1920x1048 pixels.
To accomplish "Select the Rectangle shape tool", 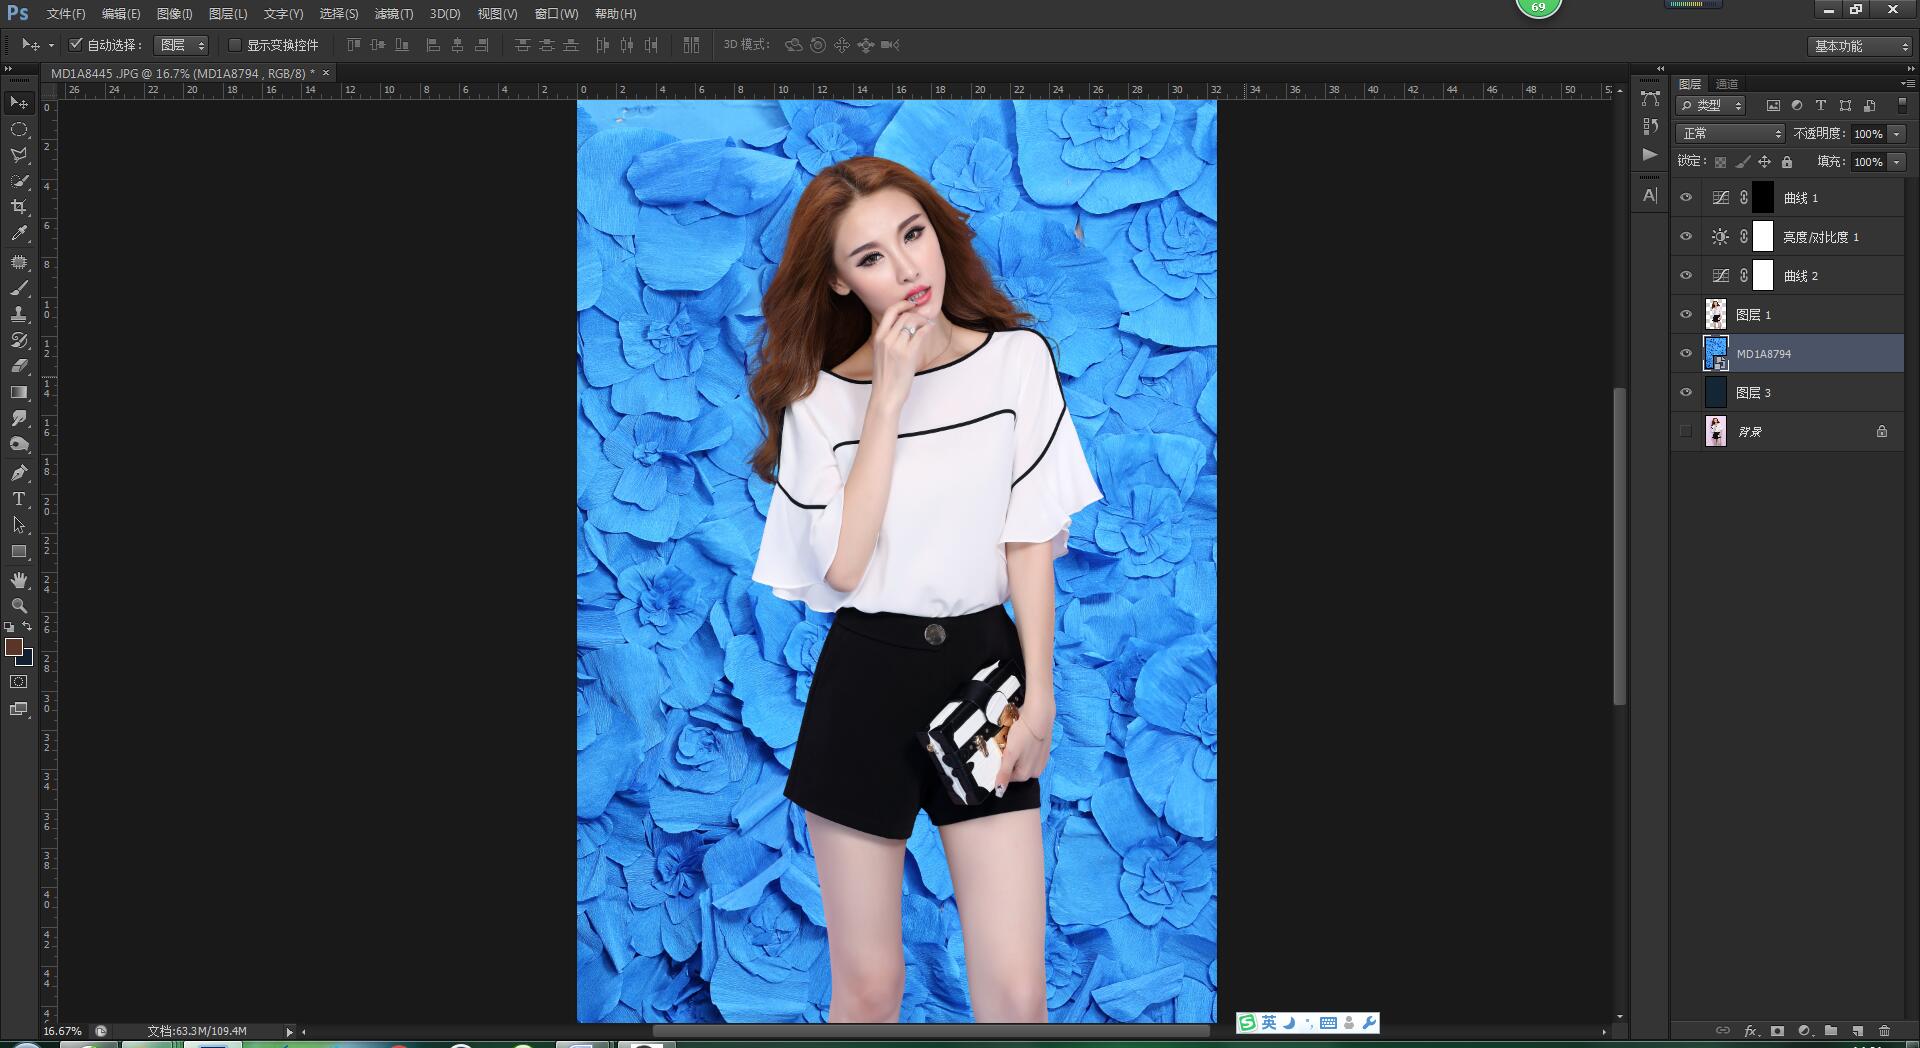I will coord(19,551).
